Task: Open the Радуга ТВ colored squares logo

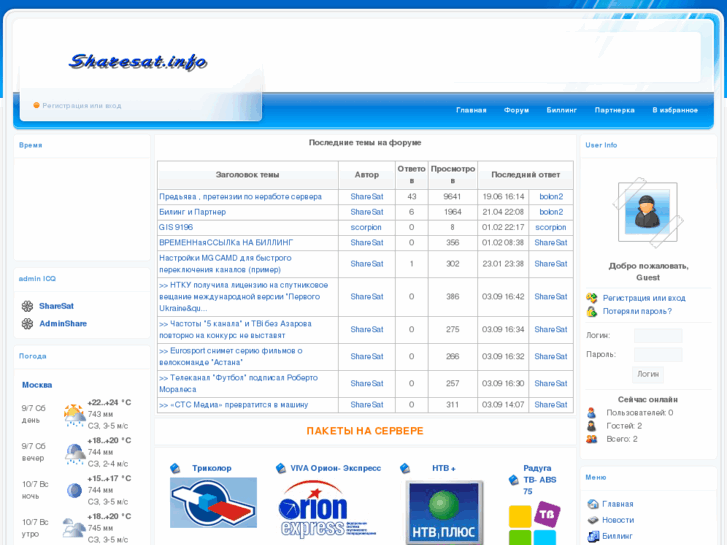Action: click(535, 522)
